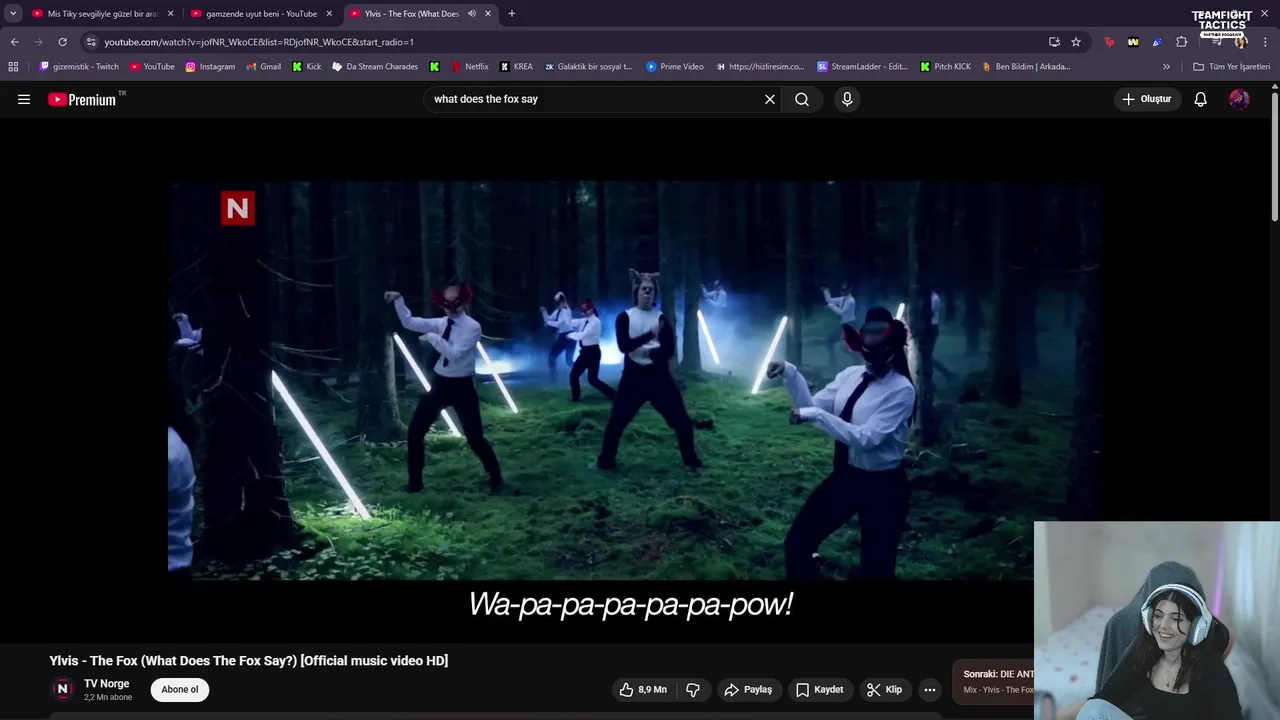Run search with the magnifier button

click(802, 99)
